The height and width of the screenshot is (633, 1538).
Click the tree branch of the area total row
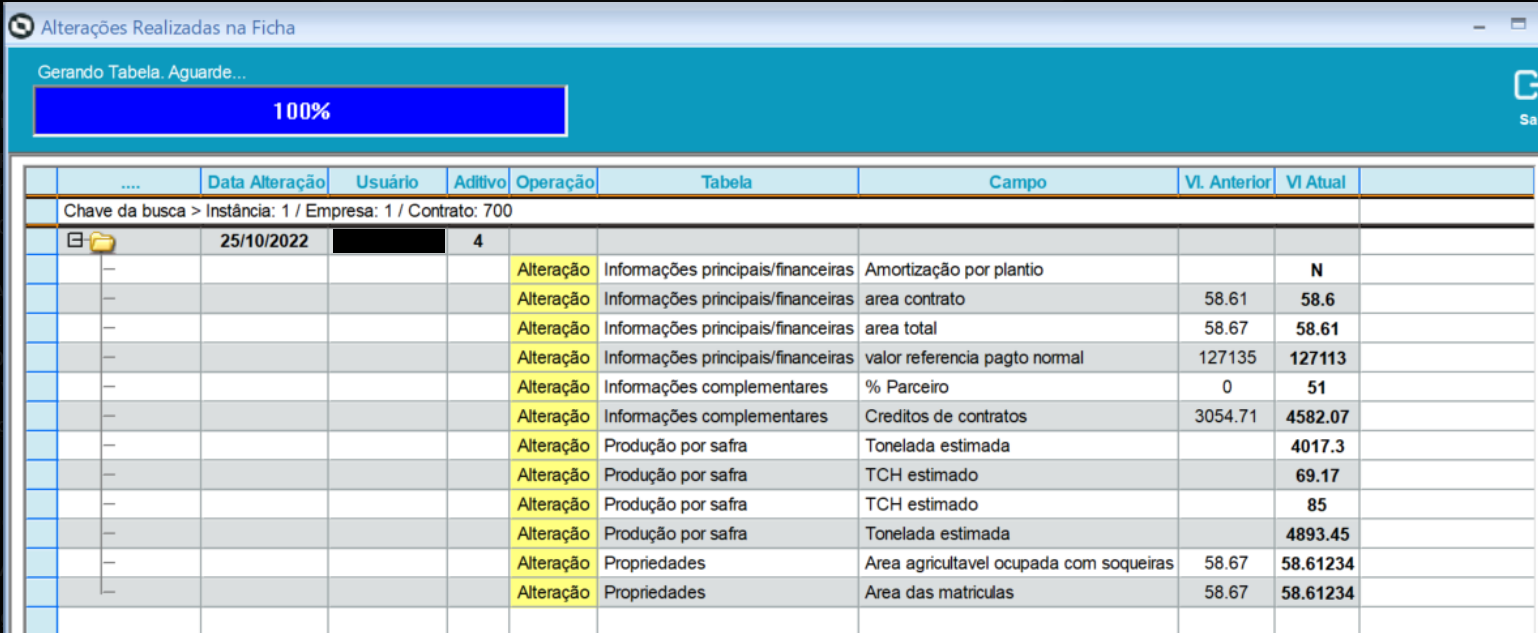(x=108, y=328)
